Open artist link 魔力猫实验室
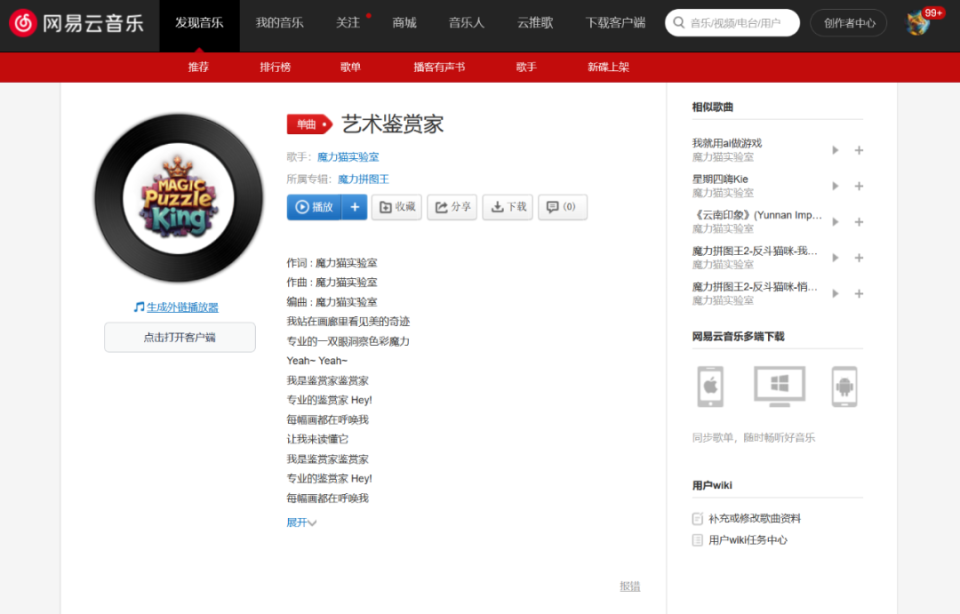 click(x=348, y=157)
